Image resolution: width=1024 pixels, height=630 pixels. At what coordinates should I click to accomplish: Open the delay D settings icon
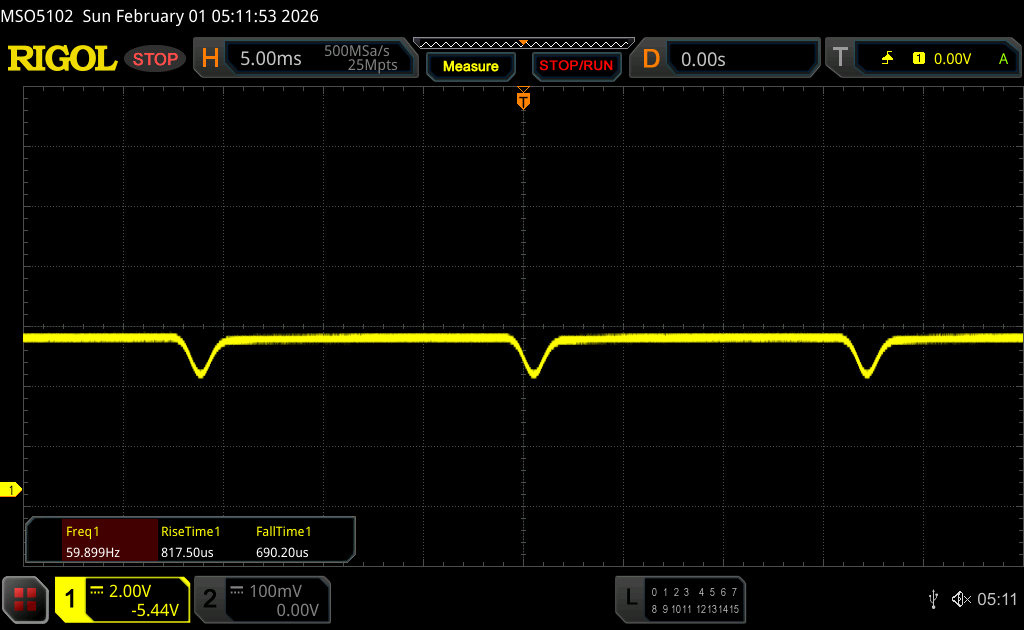click(x=651, y=59)
